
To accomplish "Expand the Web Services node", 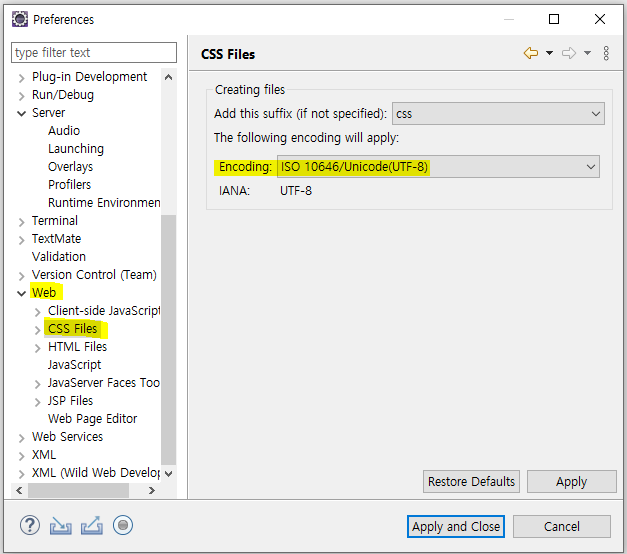I will click(x=22, y=438).
